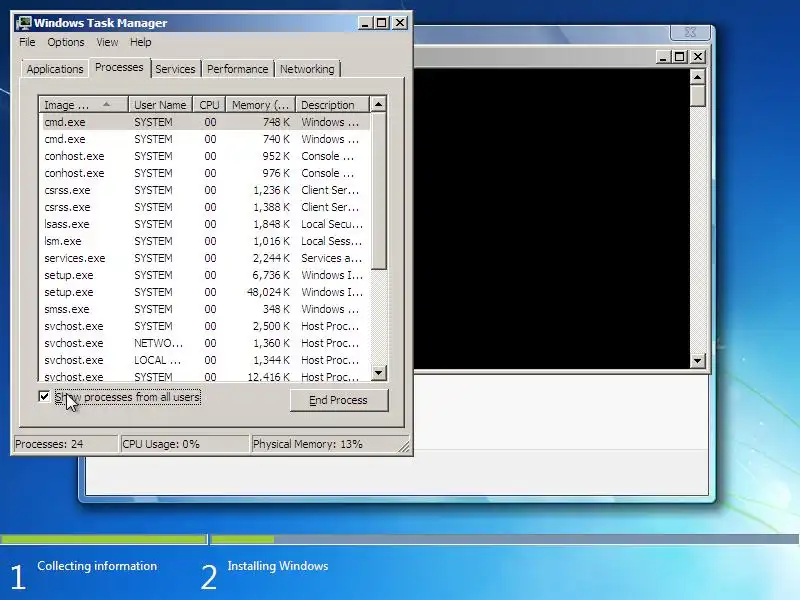Image resolution: width=800 pixels, height=600 pixels.
Task: Switch to the Performance tab
Action: click(x=237, y=69)
